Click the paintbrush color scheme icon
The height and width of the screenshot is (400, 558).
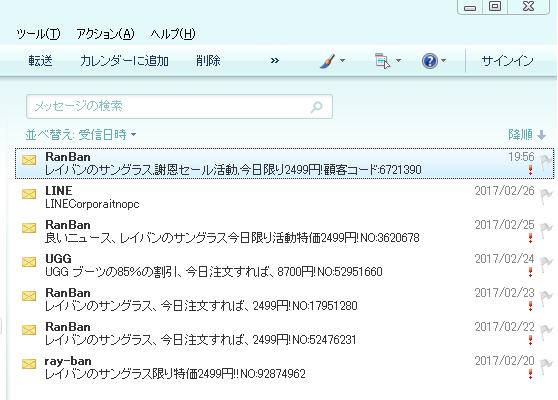point(327,61)
